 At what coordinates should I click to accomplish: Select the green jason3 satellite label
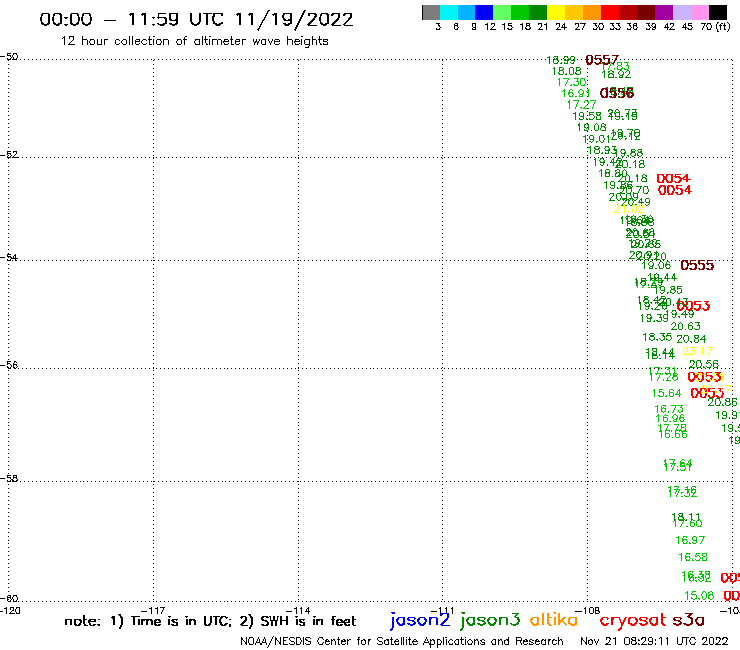(490, 620)
